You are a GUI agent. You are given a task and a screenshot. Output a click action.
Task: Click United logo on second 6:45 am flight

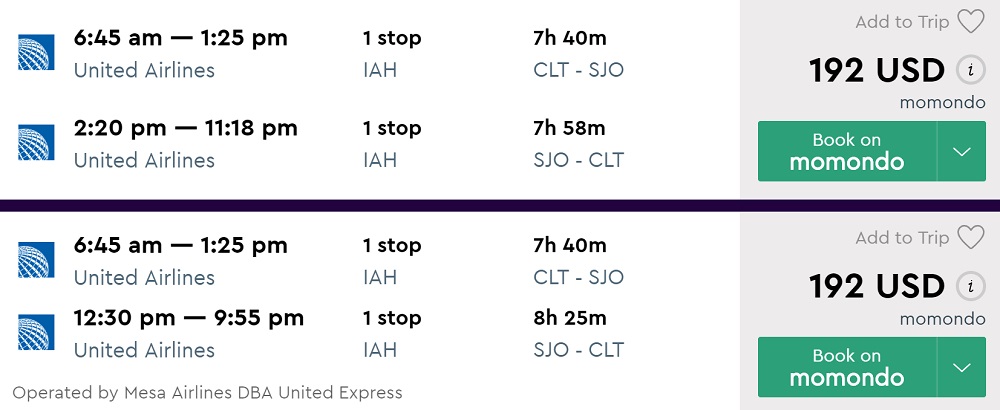tap(36, 259)
